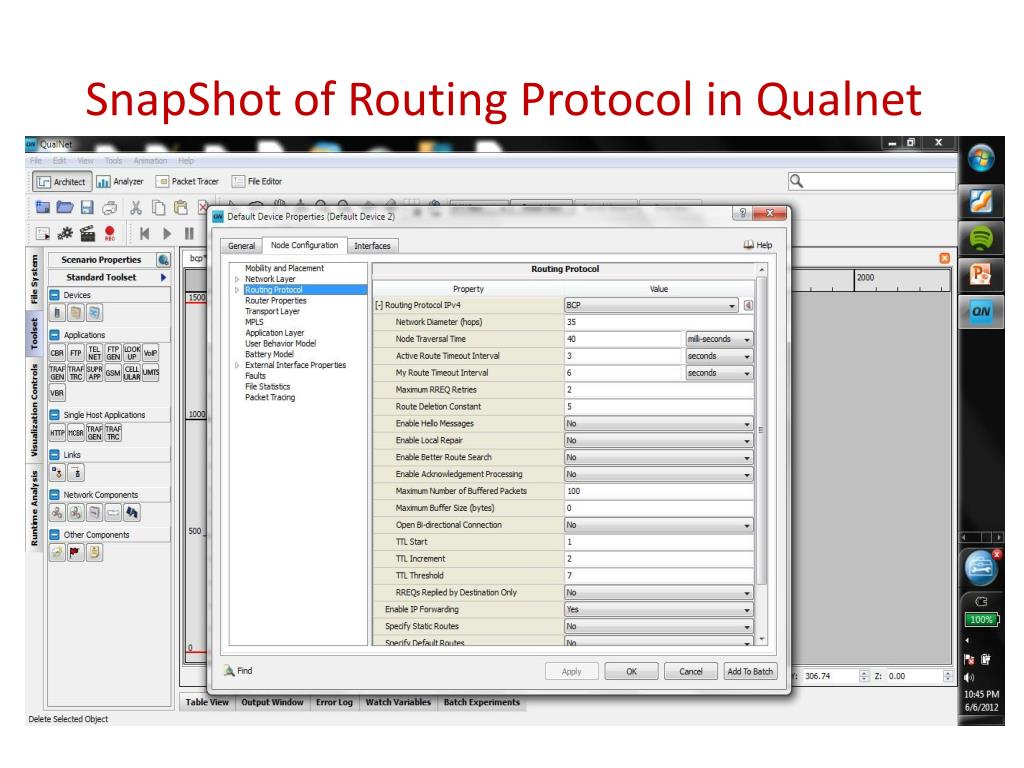Open the Runtime Analysis side tab
Viewport: 1024px width, 768px height.
(35, 508)
